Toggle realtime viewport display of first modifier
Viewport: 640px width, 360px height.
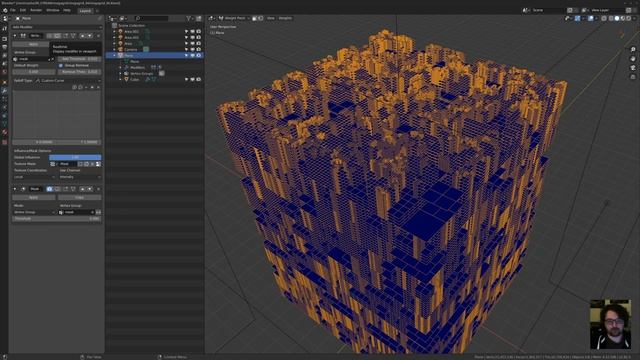pyautogui.click(x=58, y=36)
